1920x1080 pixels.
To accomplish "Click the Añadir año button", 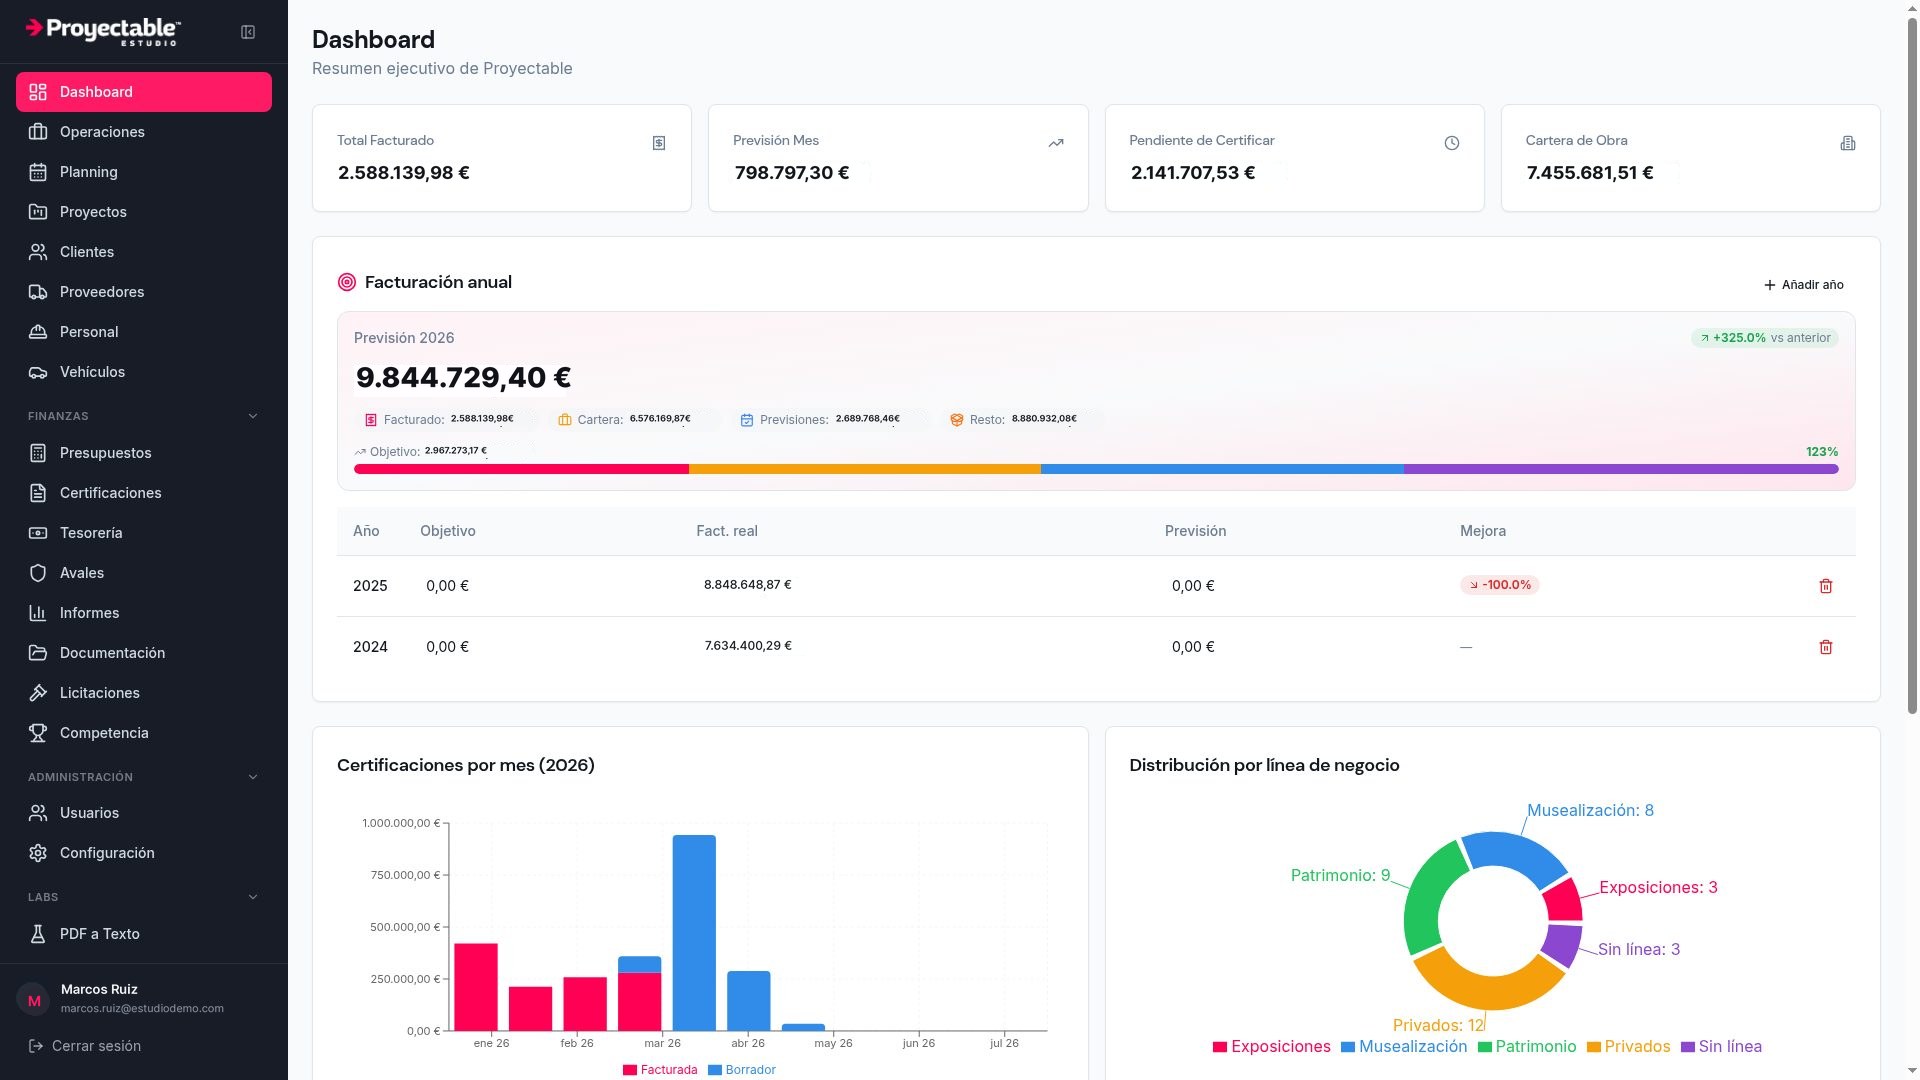I will 1804,285.
